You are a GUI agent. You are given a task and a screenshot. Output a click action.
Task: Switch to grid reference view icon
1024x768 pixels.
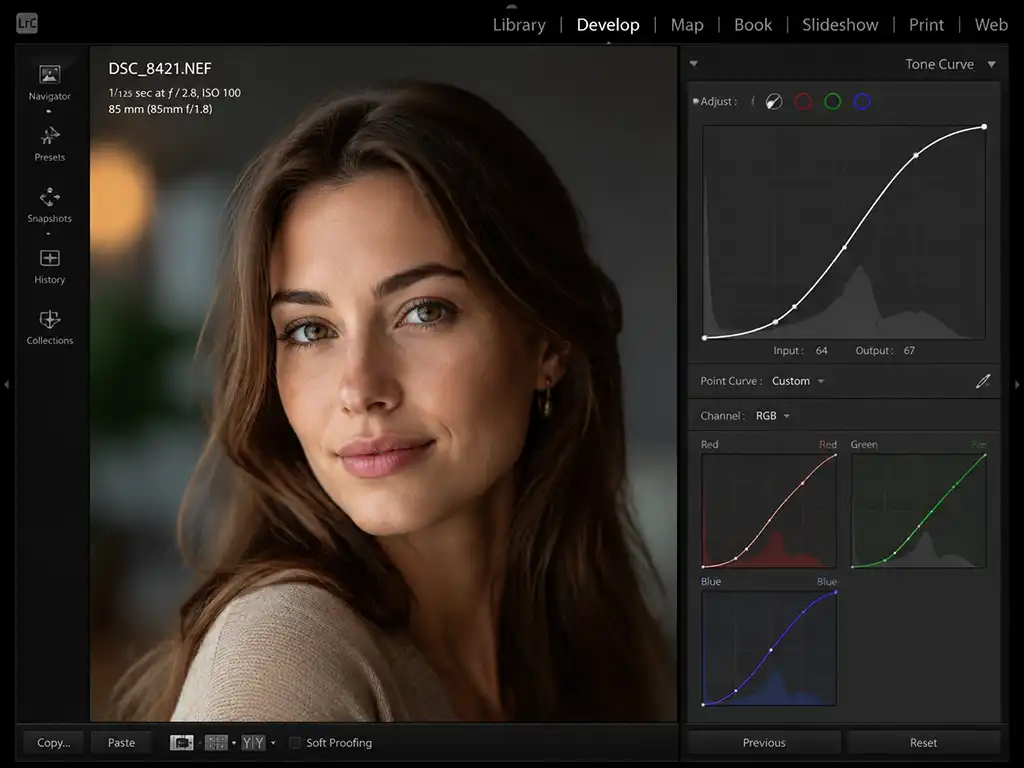[216, 743]
